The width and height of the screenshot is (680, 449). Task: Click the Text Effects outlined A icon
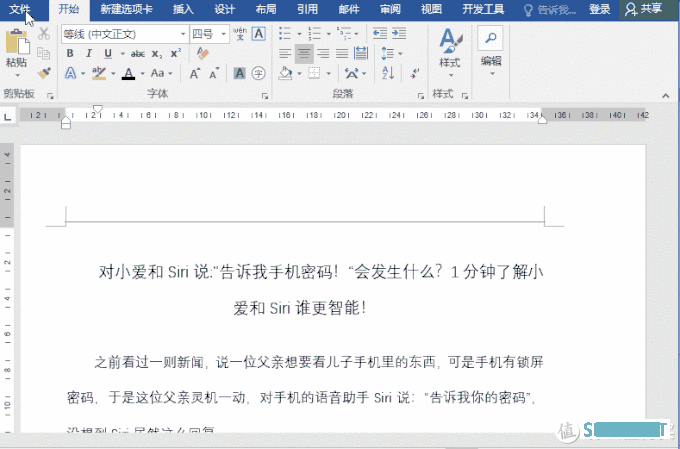click(x=70, y=73)
